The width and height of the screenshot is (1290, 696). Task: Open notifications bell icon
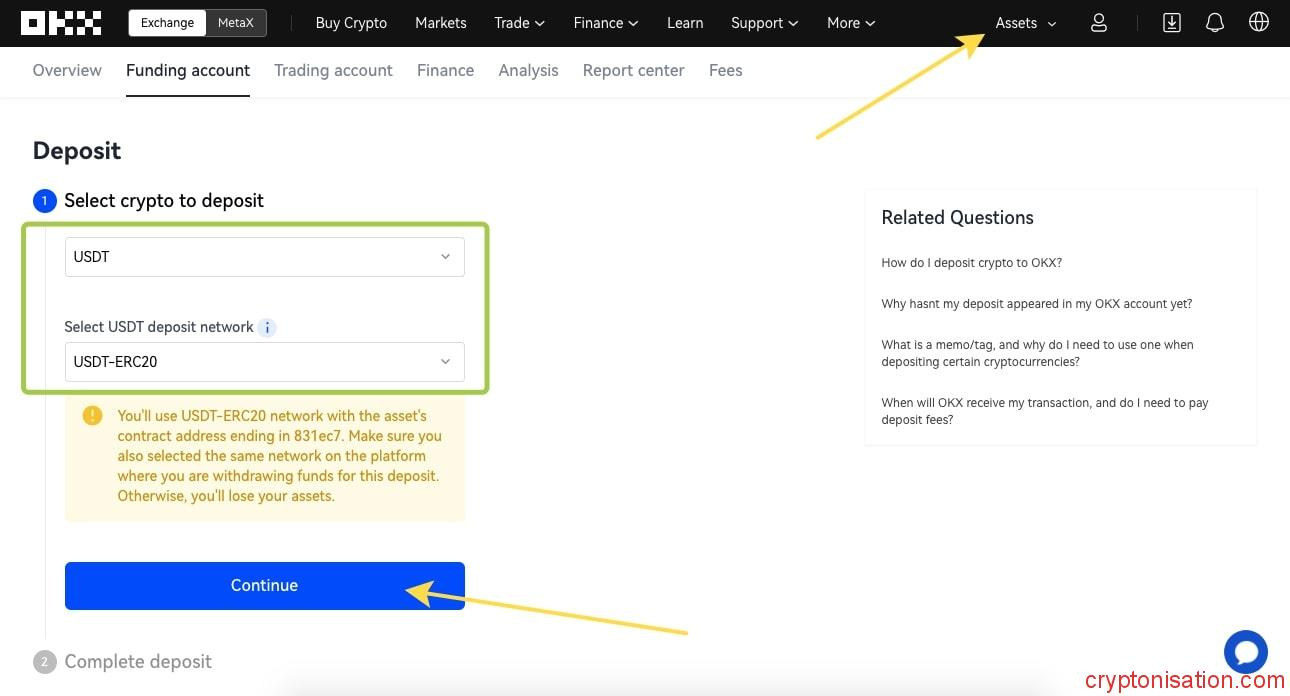pyautogui.click(x=1214, y=23)
